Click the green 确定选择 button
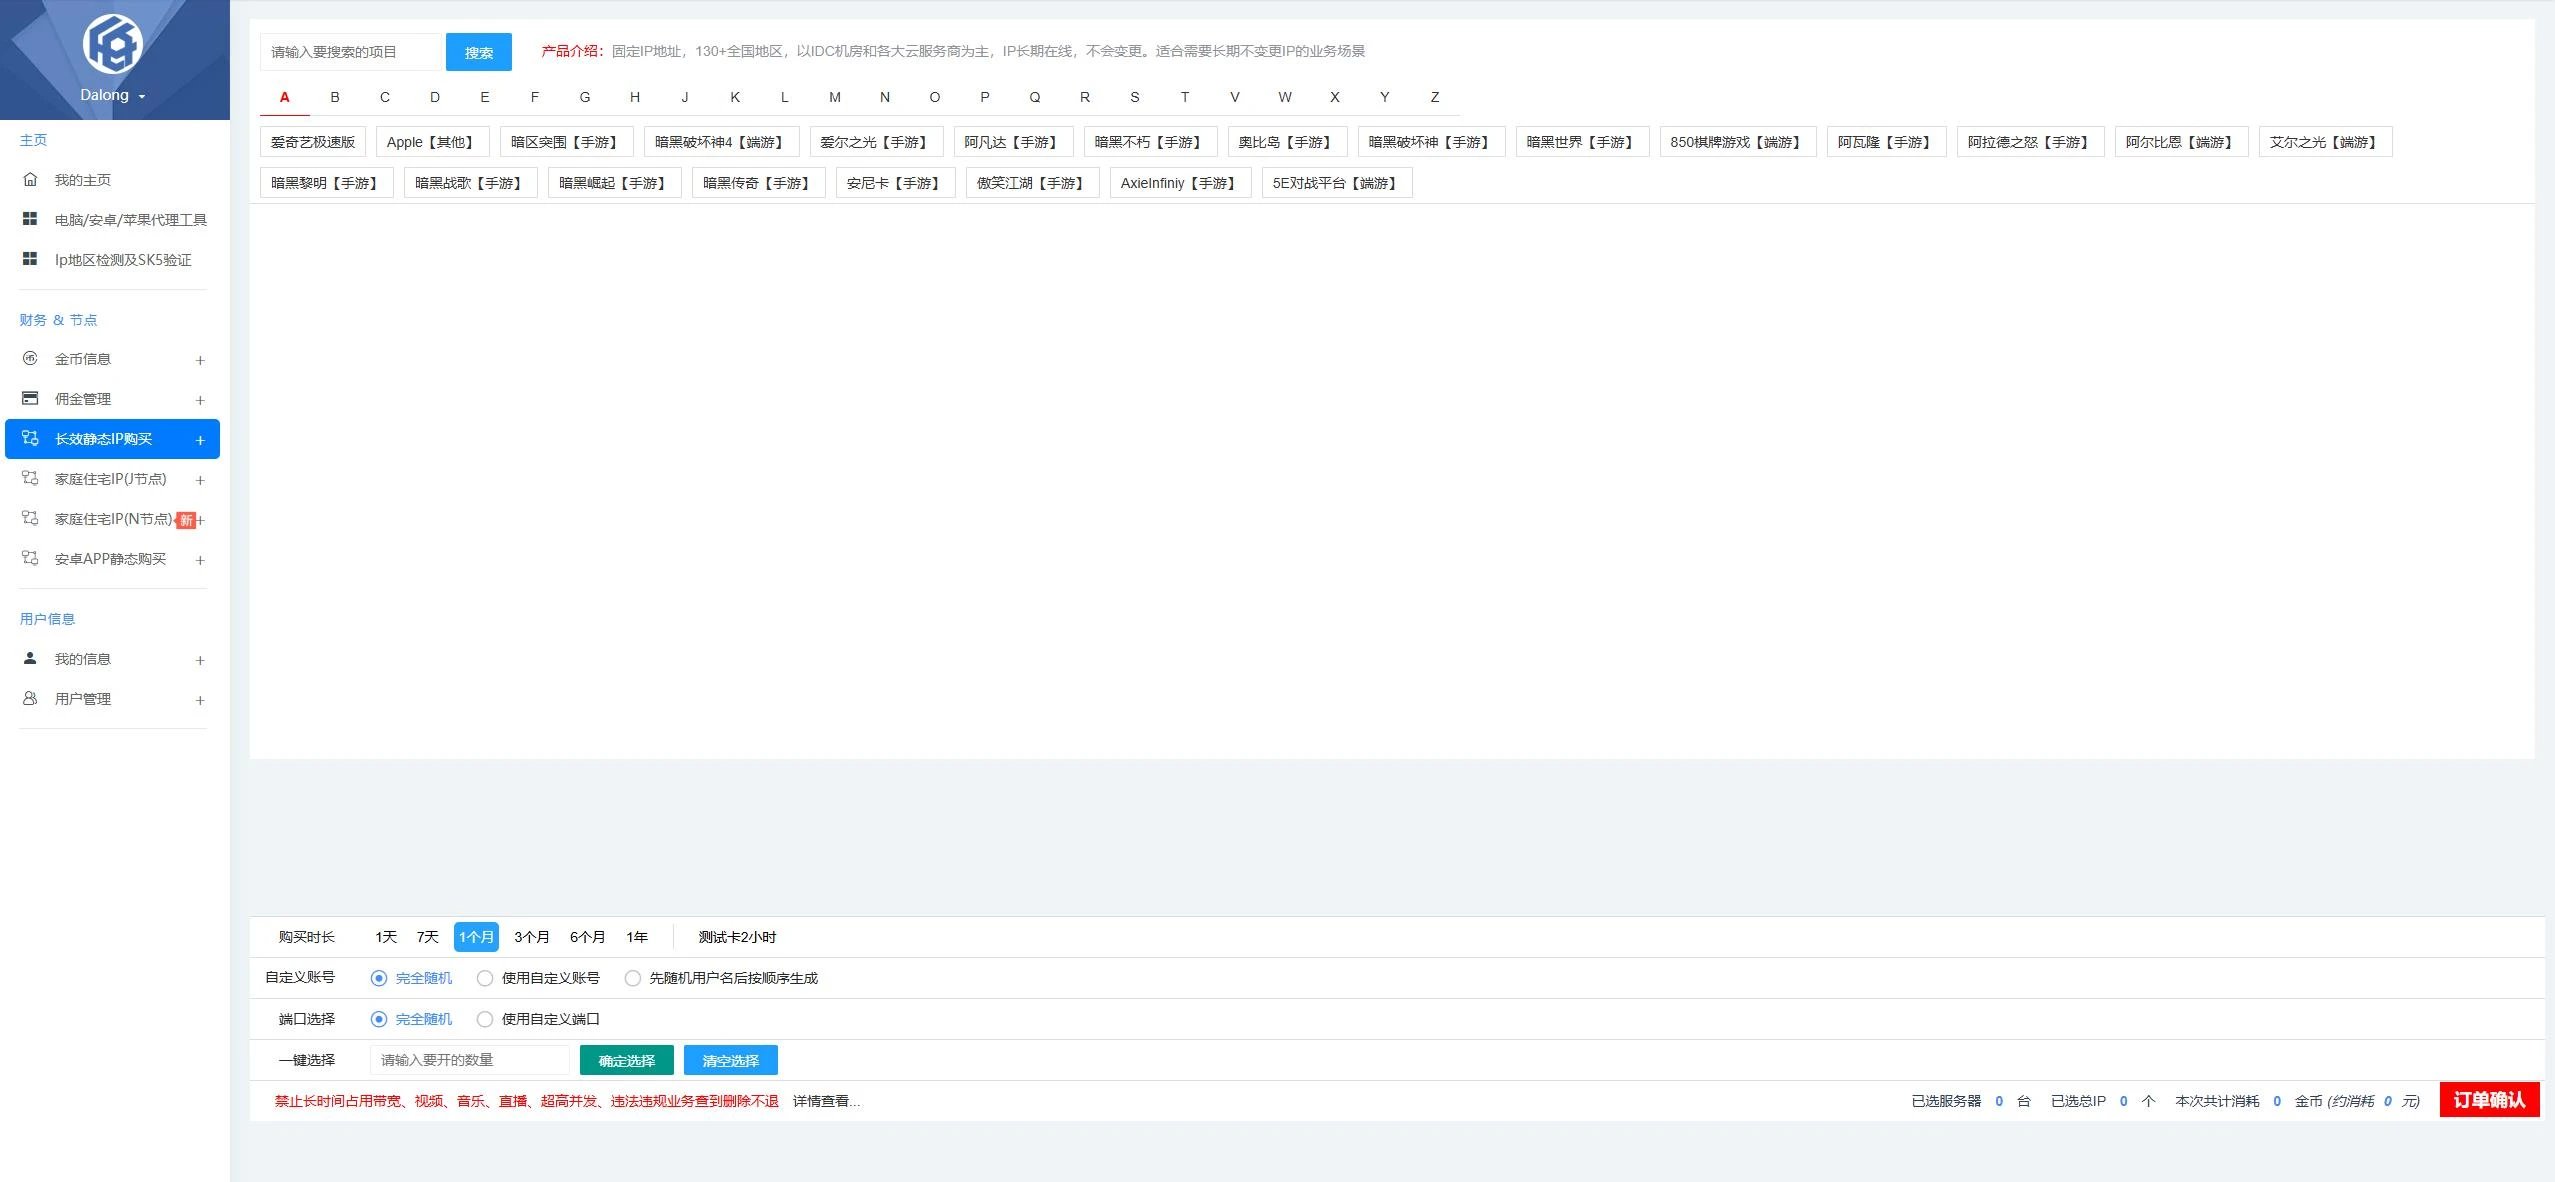The height and width of the screenshot is (1182, 2555). tap(626, 1060)
